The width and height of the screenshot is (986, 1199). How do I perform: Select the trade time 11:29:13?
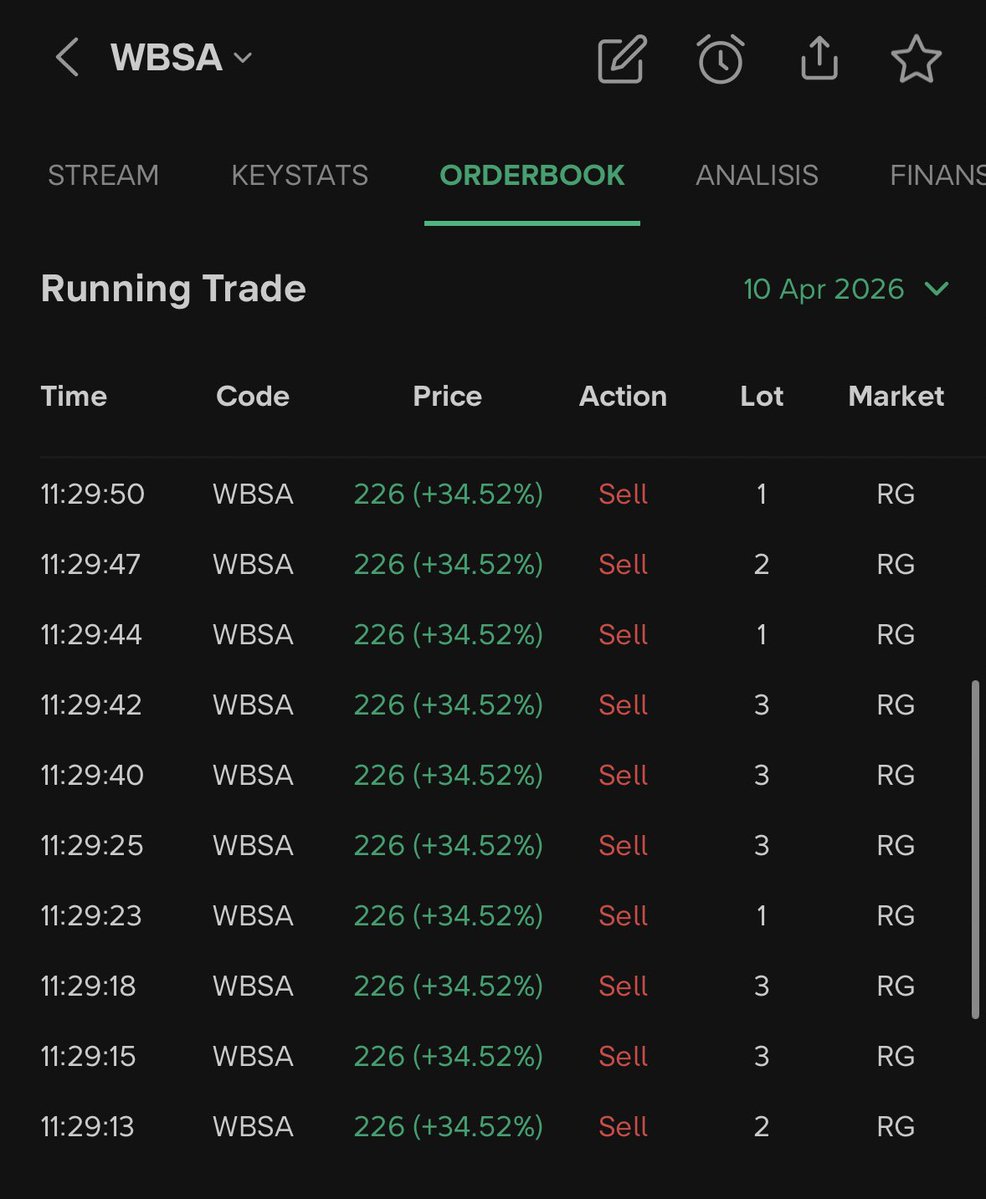tap(87, 1127)
